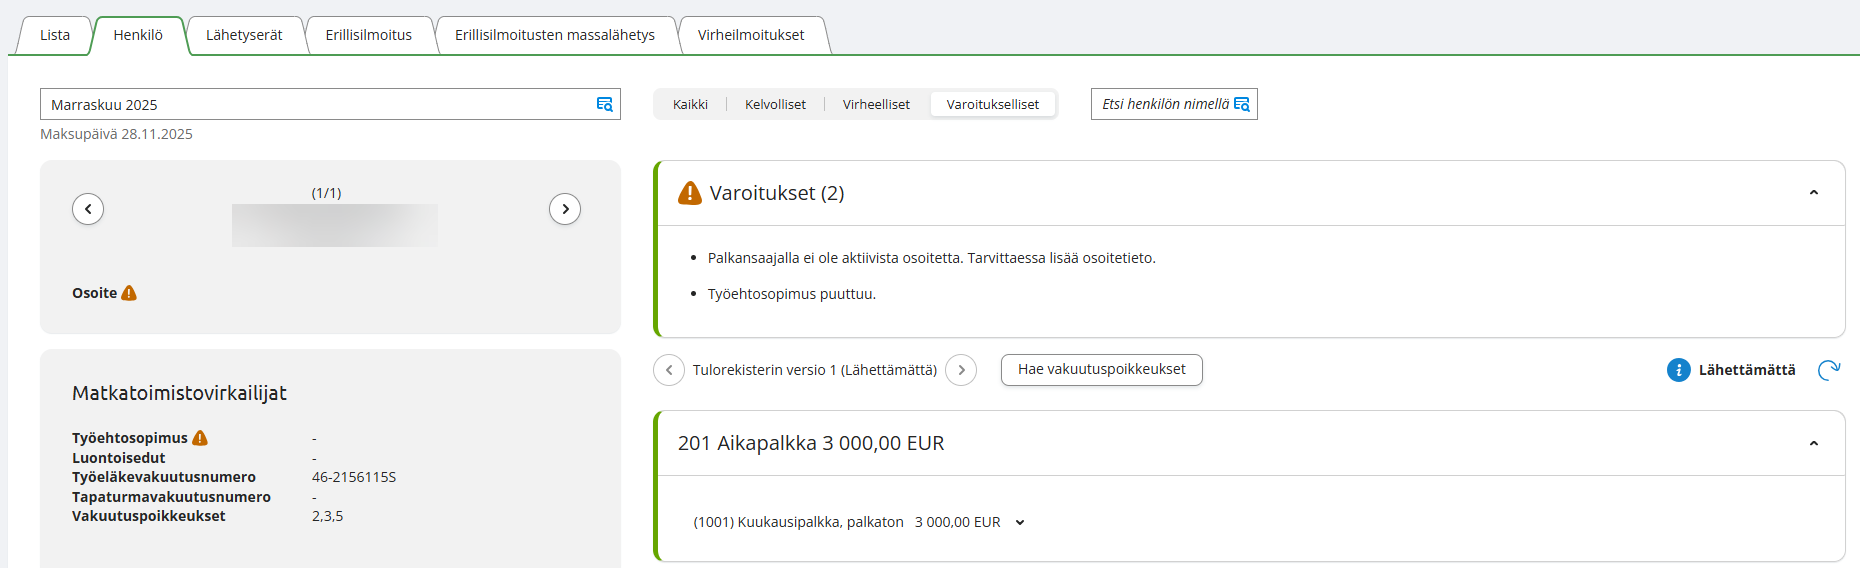Click the Osoite warning icon
The height and width of the screenshot is (568, 1860).
point(129,293)
